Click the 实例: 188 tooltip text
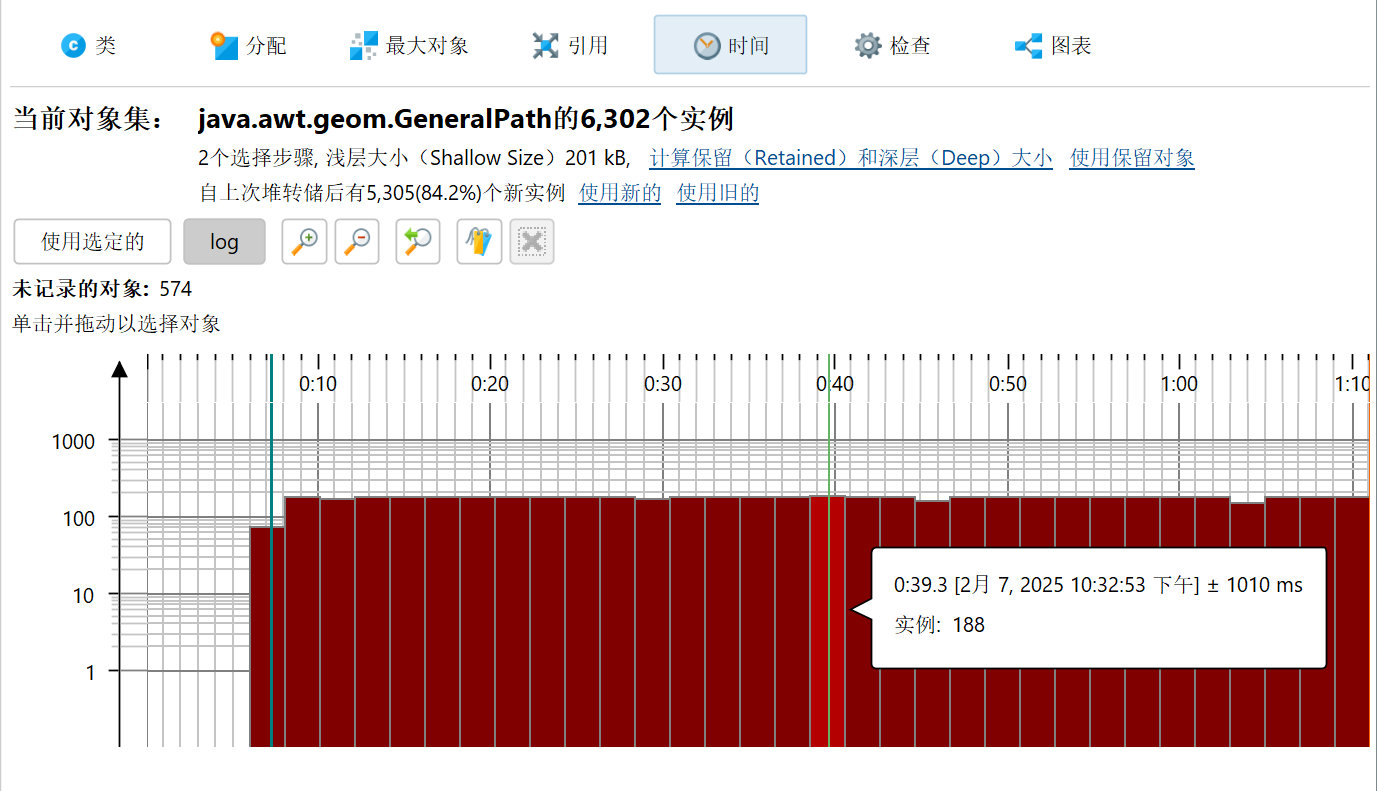This screenshot has height=791, width=1377. click(x=939, y=625)
